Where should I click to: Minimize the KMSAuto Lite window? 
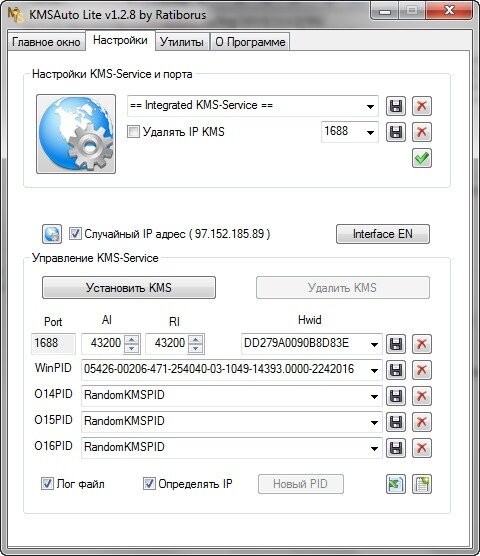(385, 11)
